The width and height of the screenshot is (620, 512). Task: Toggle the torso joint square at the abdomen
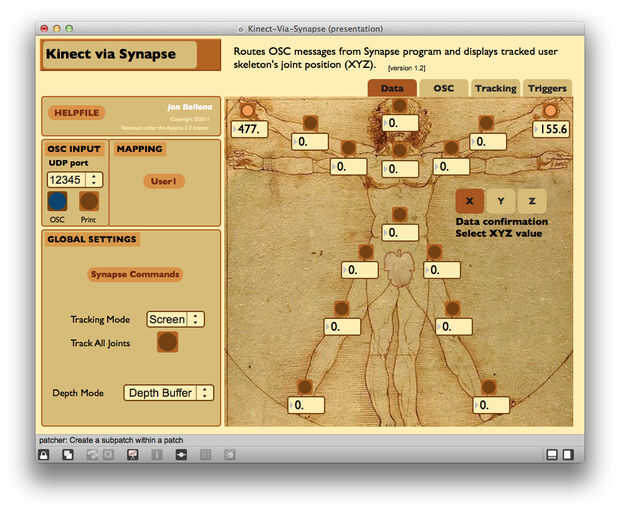[x=400, y=214]
